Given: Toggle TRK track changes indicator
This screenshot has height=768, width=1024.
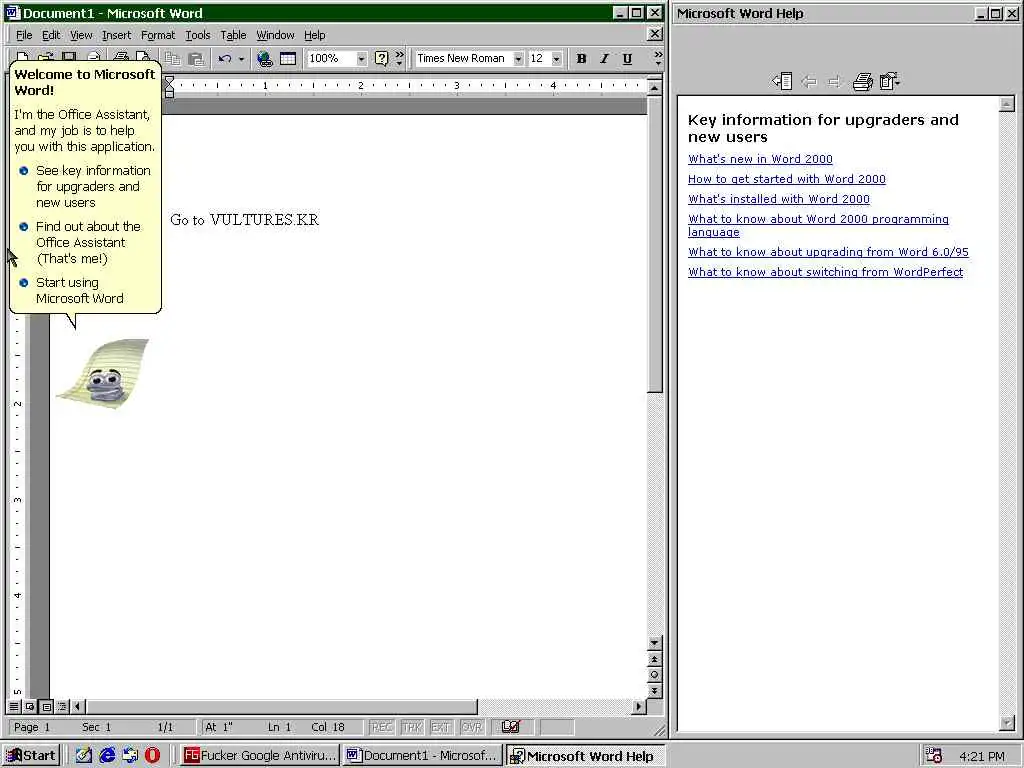Looking at the screenshot, I should point(411,727).
